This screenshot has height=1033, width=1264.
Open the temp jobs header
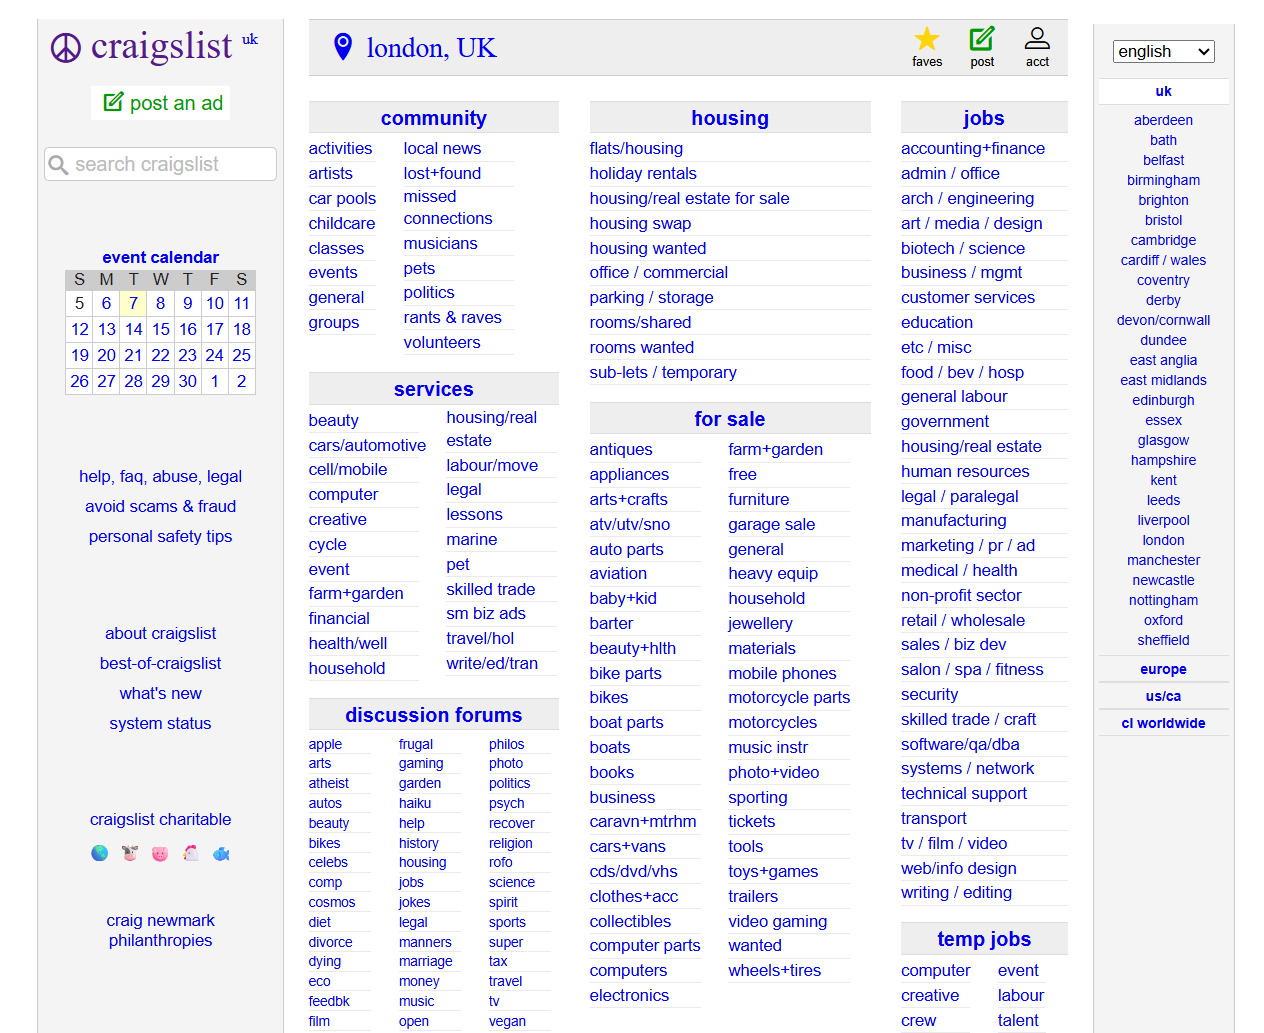(x=984, y=939)
